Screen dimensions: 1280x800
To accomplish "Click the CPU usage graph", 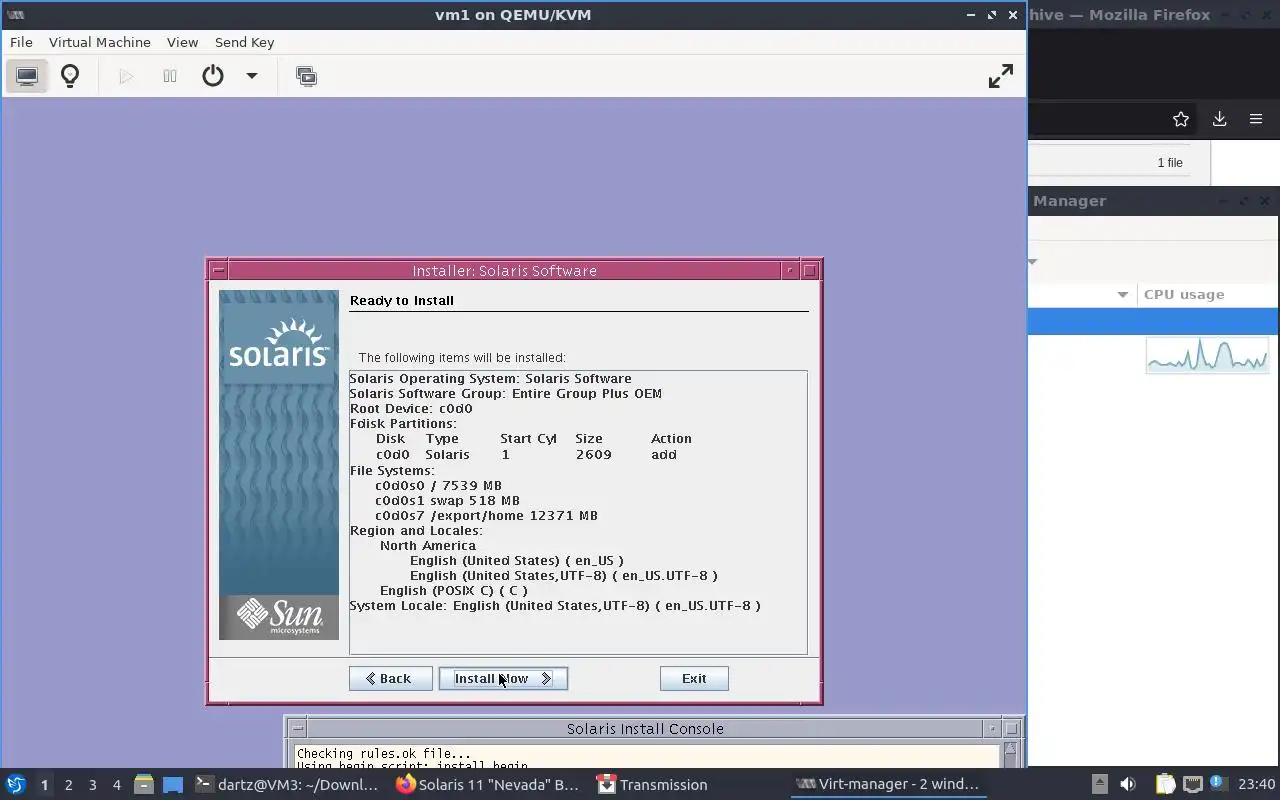I will pyautogui.click(x=1207, y=356).
